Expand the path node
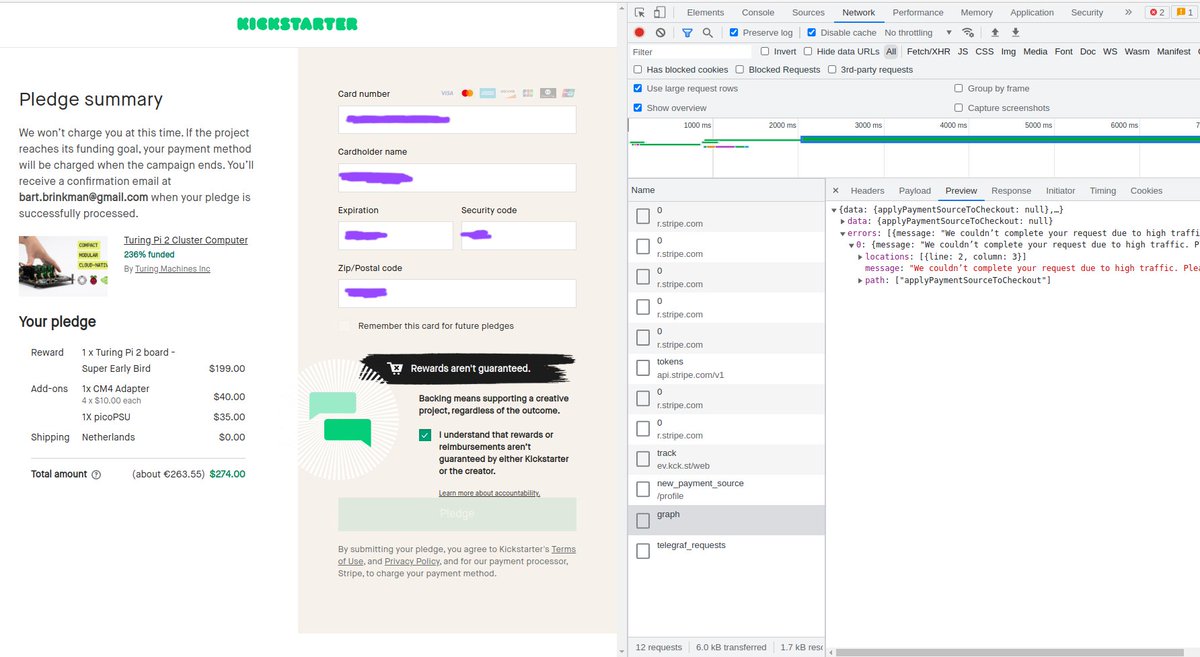This screenshot has height=657, width=1200. click(x=861, y=281)
